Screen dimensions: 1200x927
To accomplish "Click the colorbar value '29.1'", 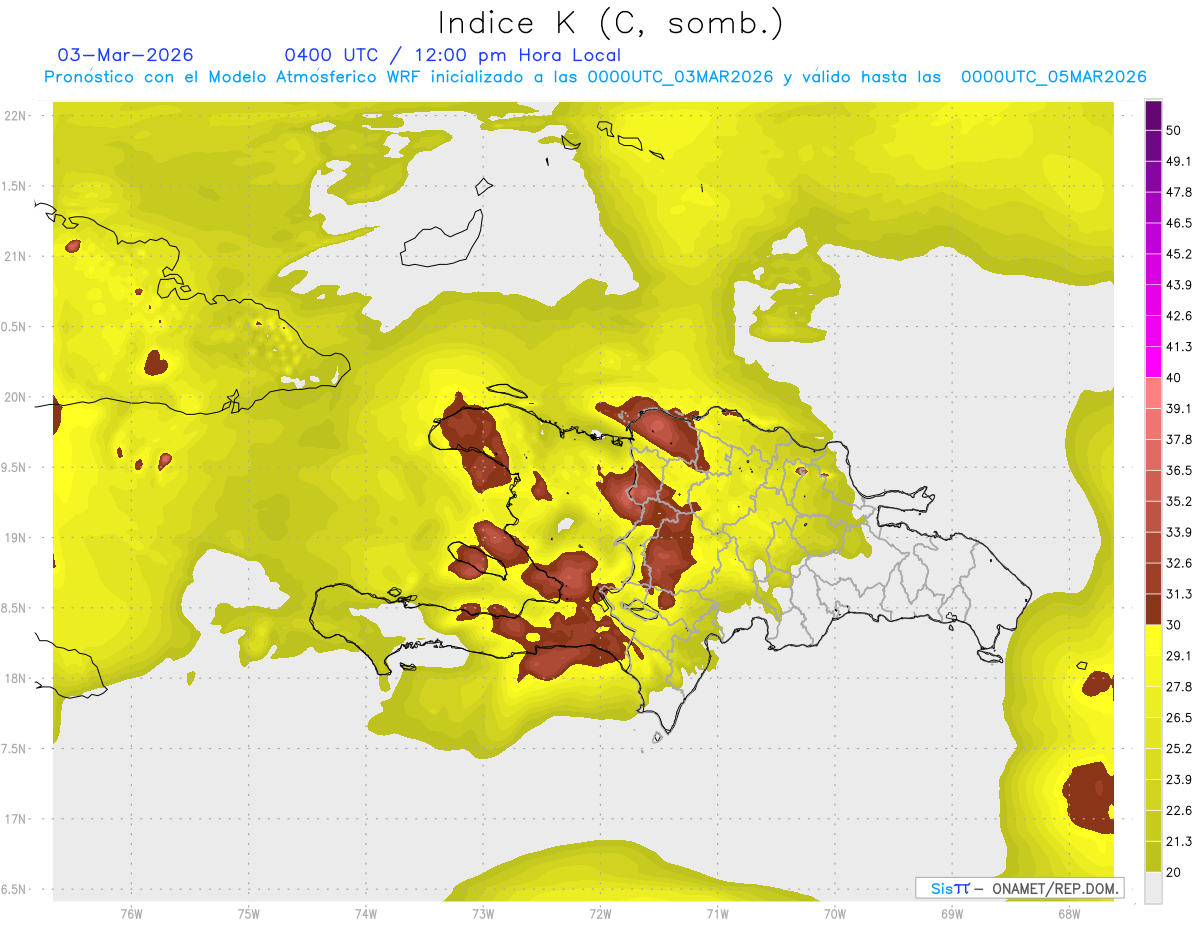I will pos(1180,656).
